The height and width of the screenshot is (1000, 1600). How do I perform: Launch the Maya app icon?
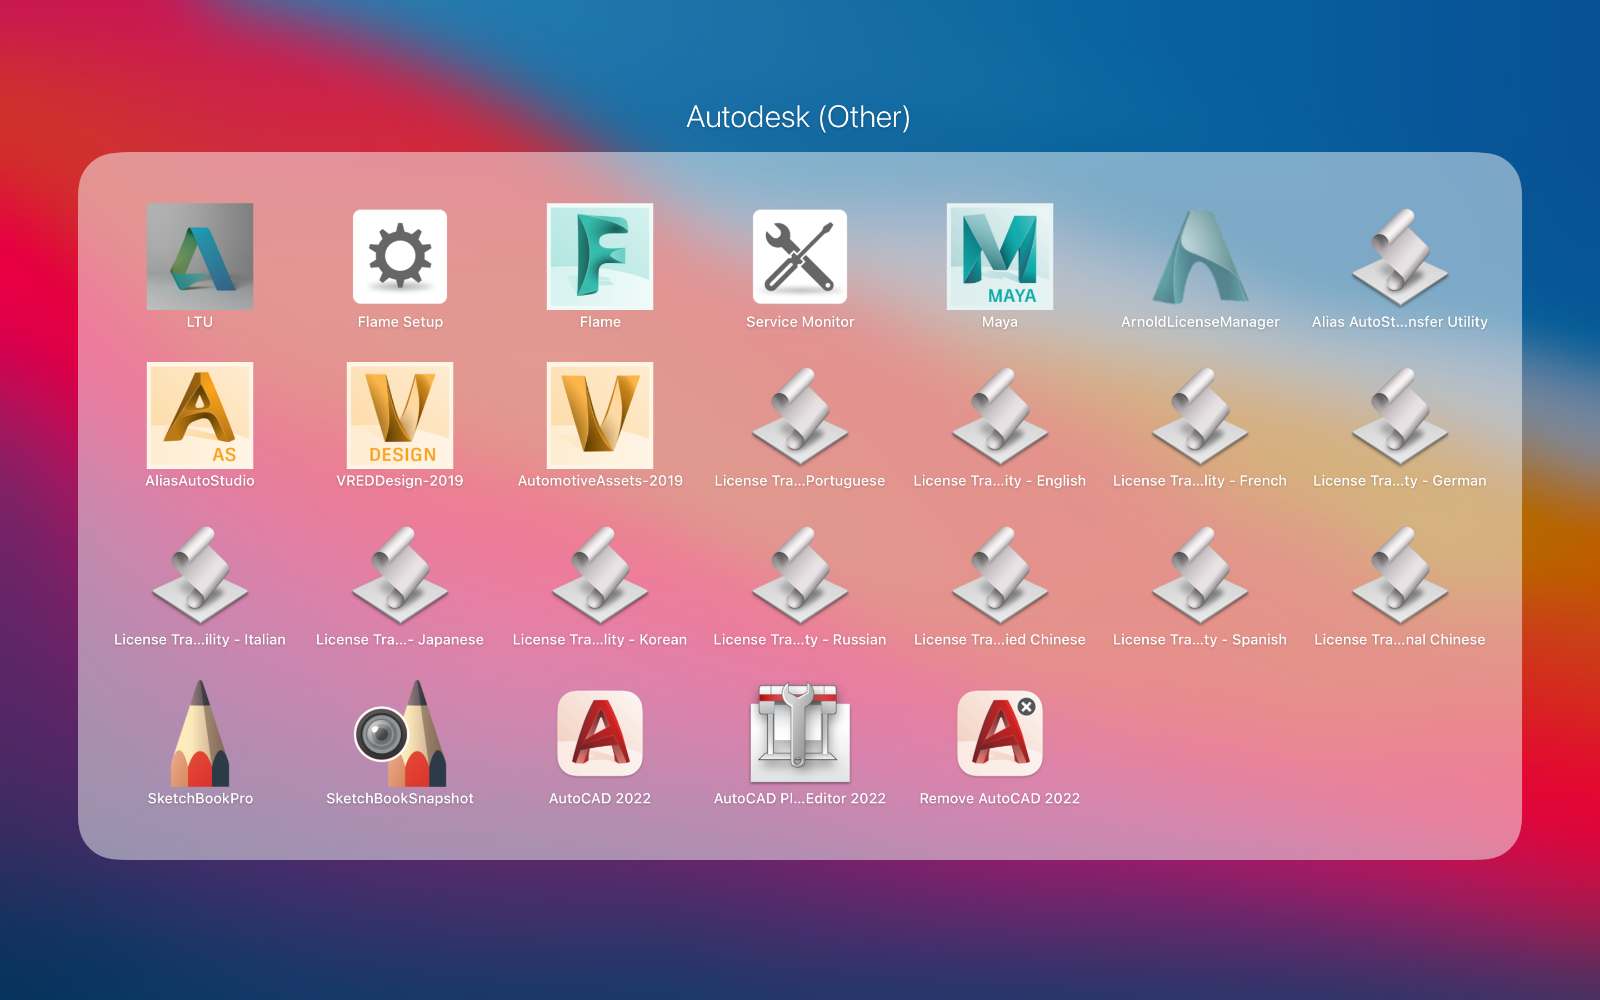tap(1000, 256)
